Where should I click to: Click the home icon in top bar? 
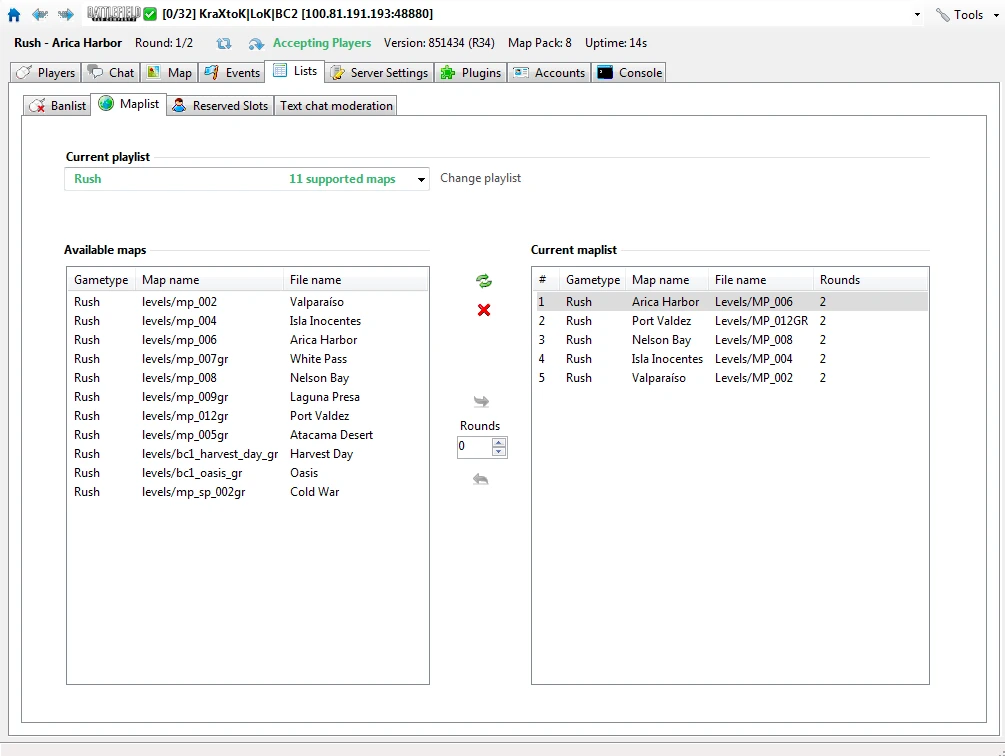coord(14,15)
